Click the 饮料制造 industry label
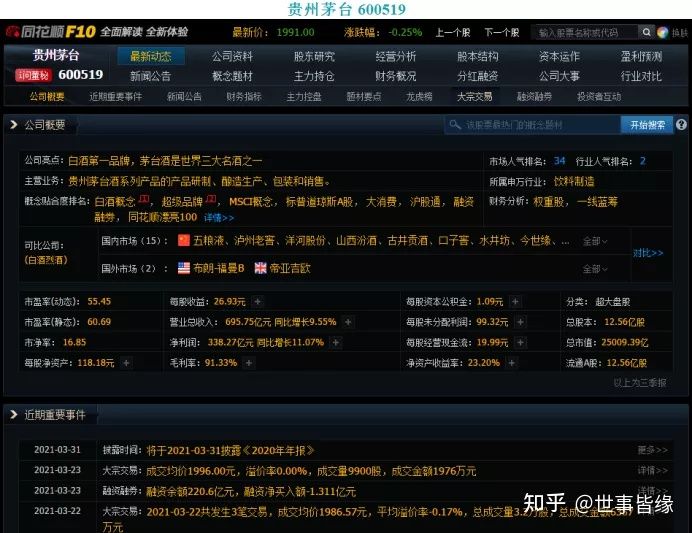 [x=574, y=181]
